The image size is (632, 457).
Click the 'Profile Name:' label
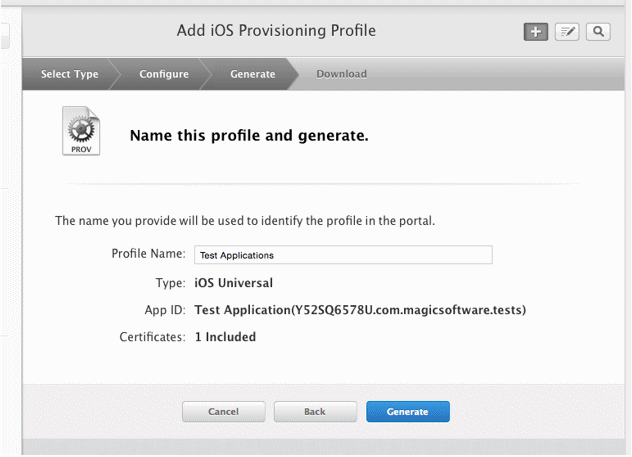pyautogui.click(x=148, y=253)
